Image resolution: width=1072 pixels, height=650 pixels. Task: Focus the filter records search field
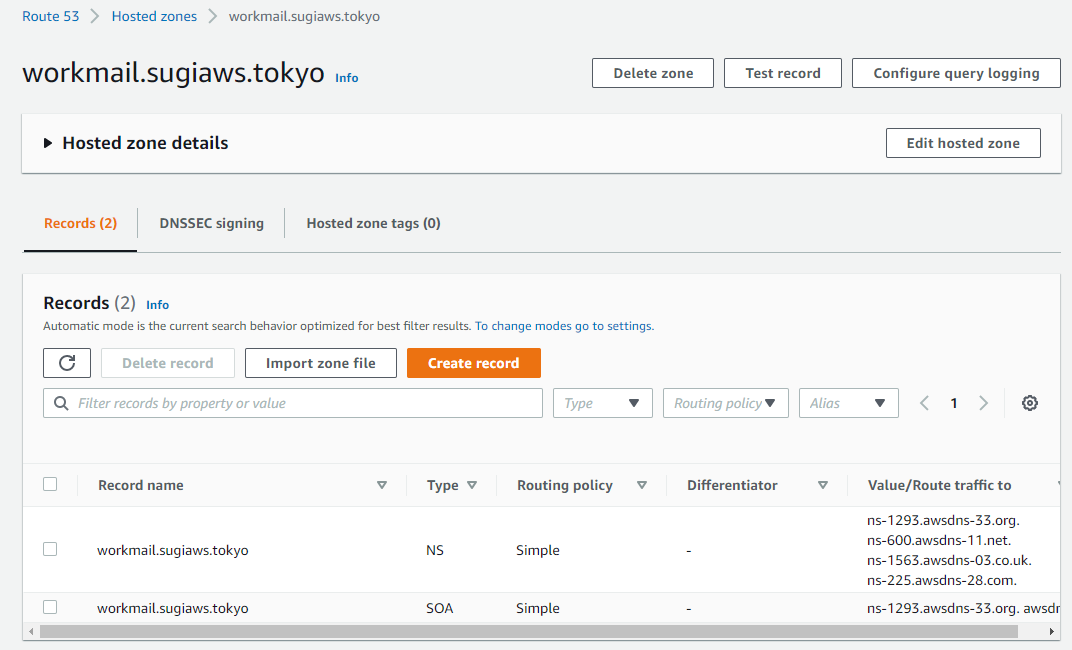(x=293, y=403)
